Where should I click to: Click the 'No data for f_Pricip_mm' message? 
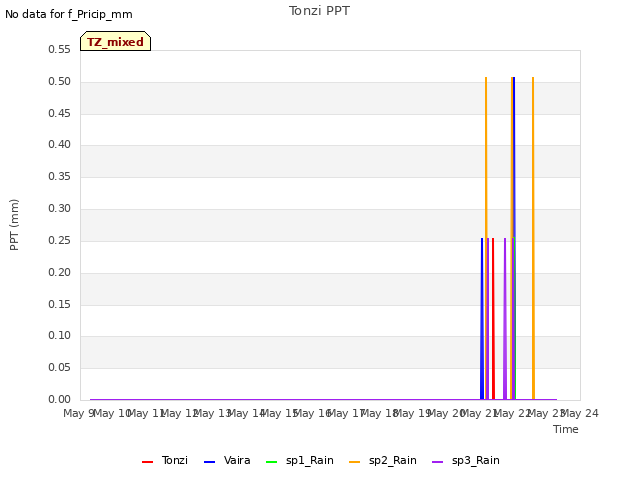click(69, 14)
